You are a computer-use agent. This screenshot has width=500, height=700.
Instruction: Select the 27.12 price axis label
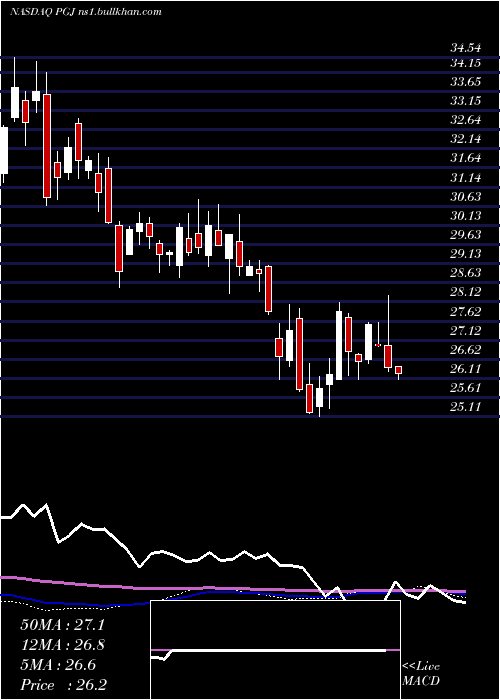(x=466, y=331)
